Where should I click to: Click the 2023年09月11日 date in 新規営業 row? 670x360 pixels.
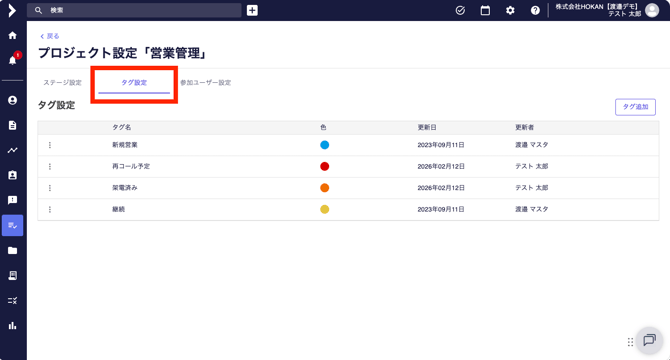[441, 145]
